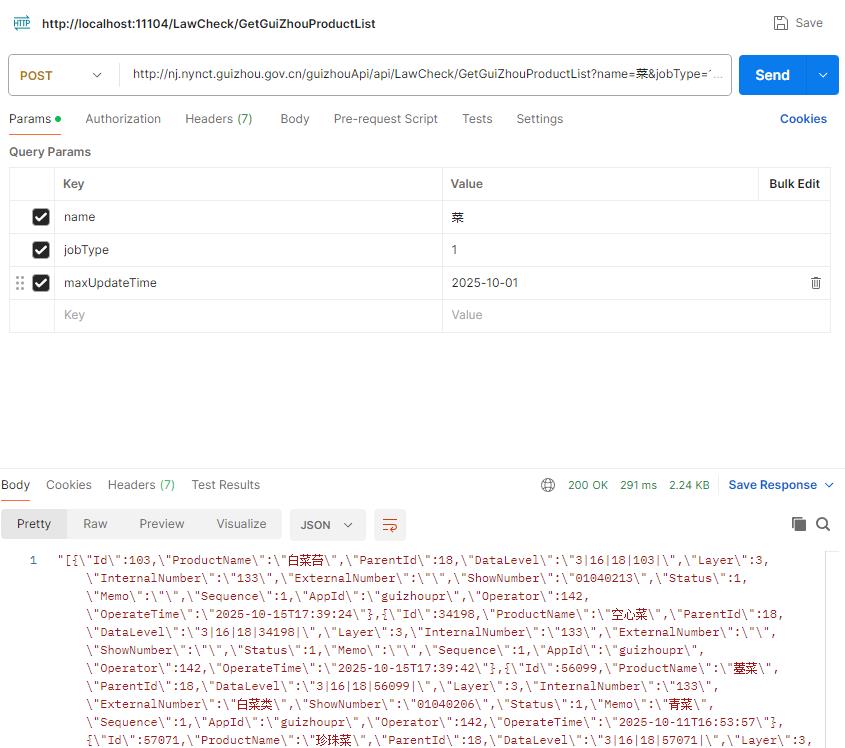Toggle word wrap in response viewer
The width and height of the screenshot is (845, 748).
coord(390,524)
